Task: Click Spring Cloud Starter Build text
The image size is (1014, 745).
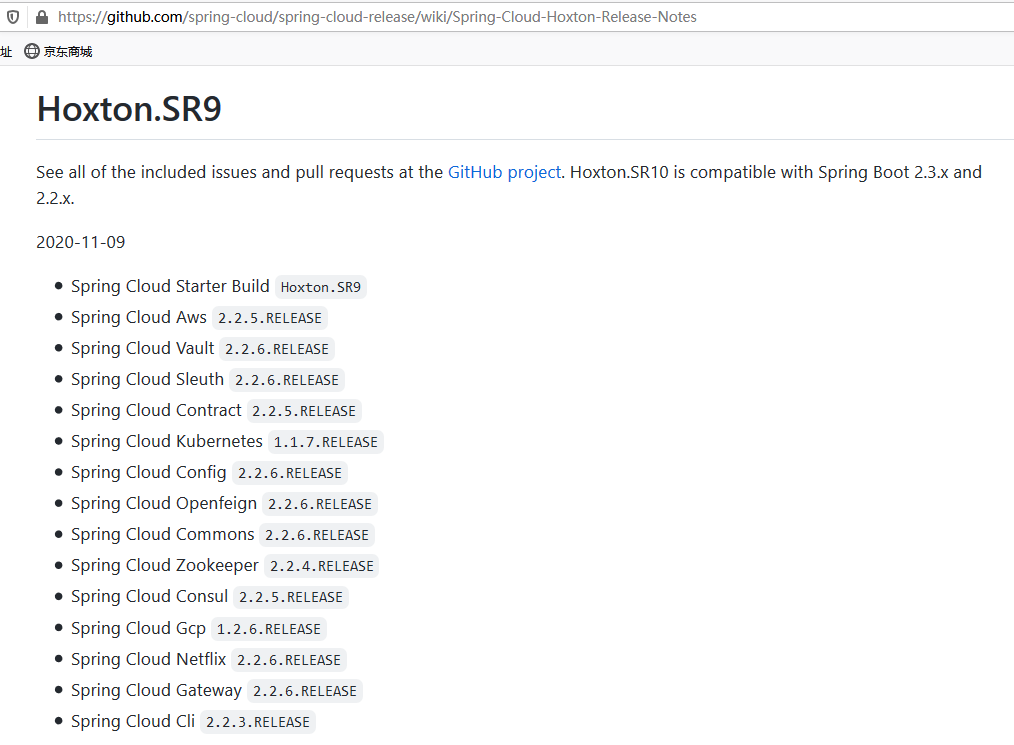Action: [170, 286]
